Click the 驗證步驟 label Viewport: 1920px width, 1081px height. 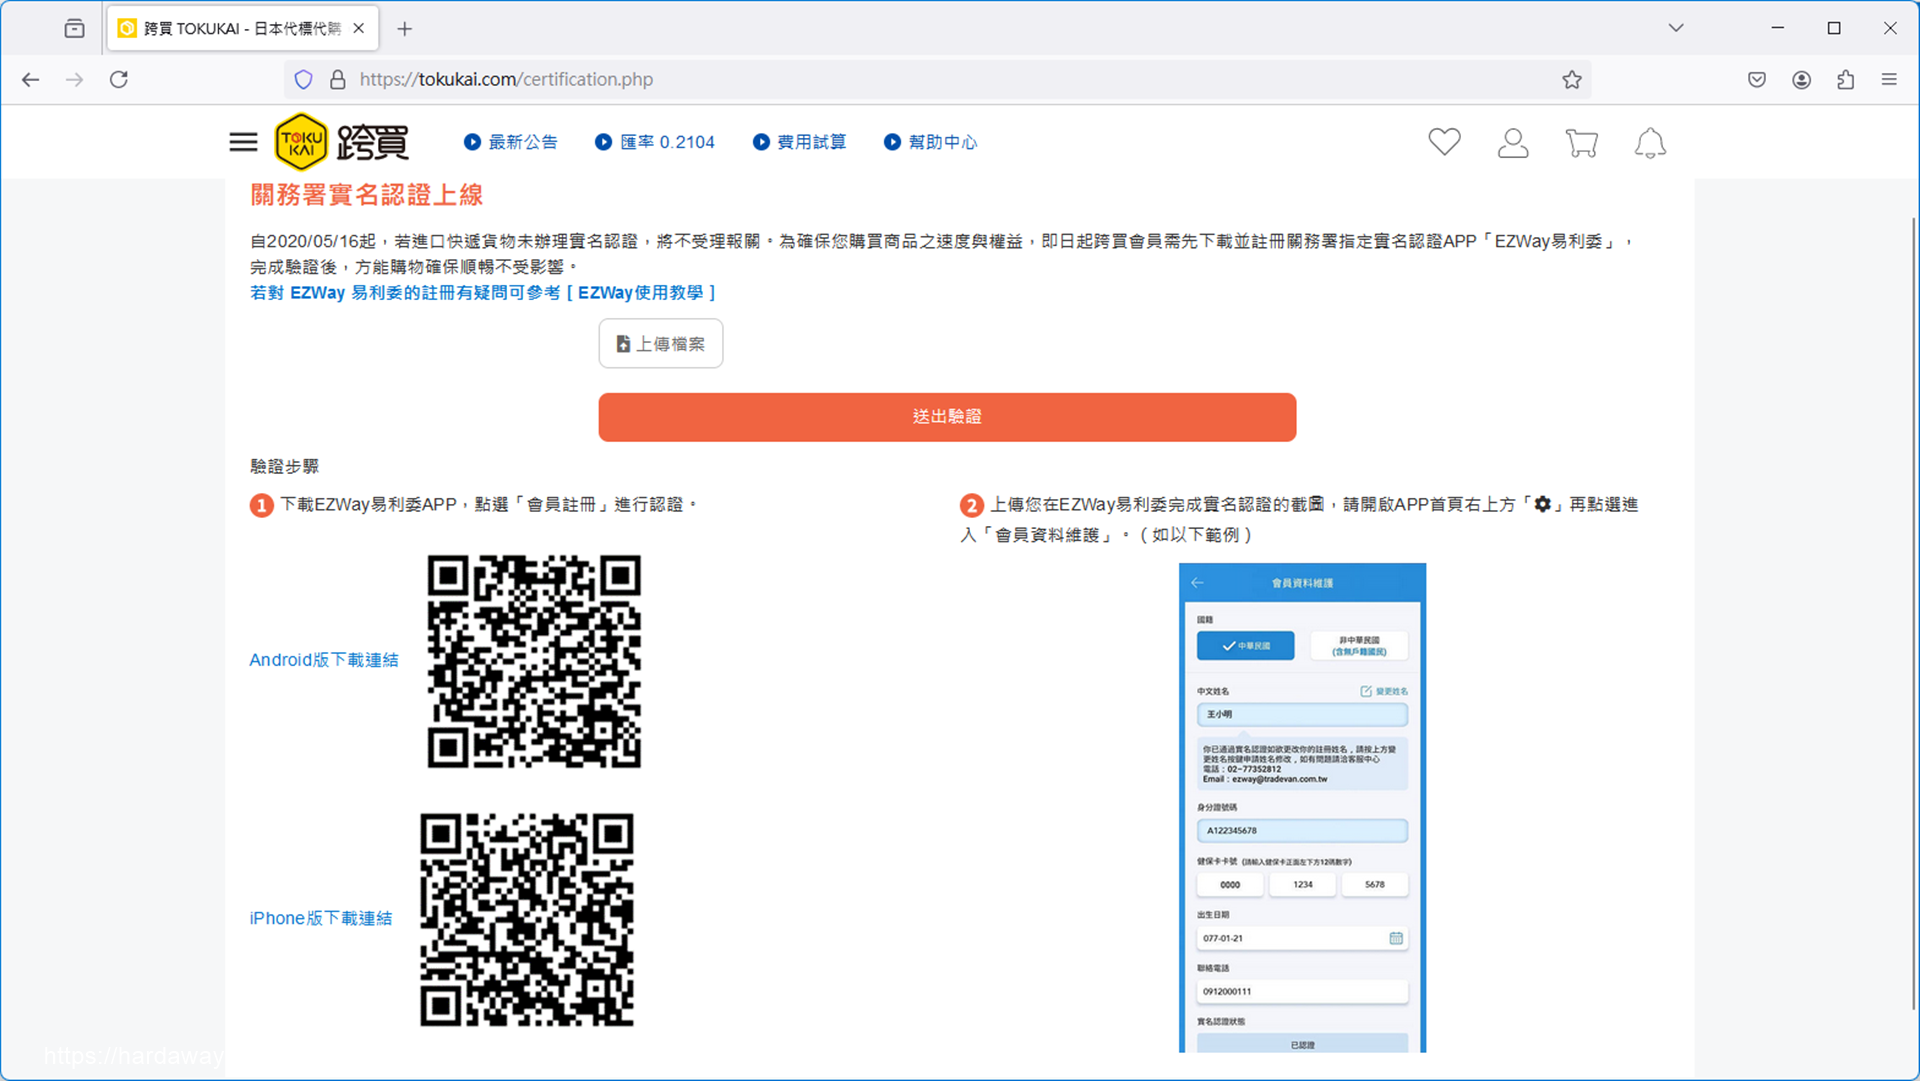(284, 466)
